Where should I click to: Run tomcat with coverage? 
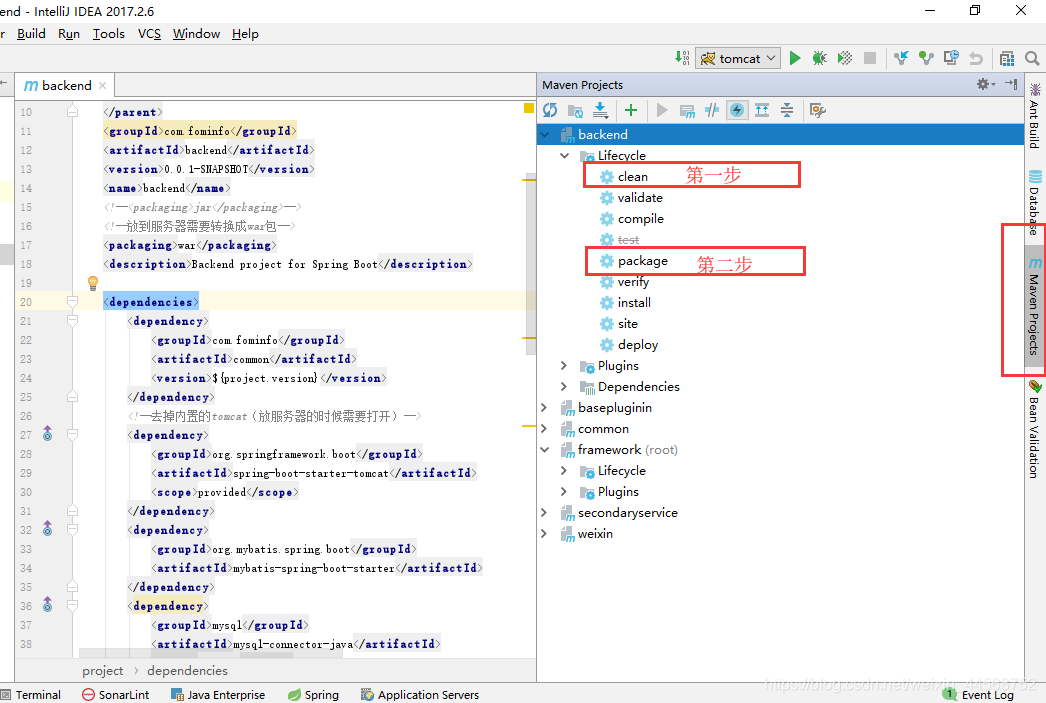point(845,58)
